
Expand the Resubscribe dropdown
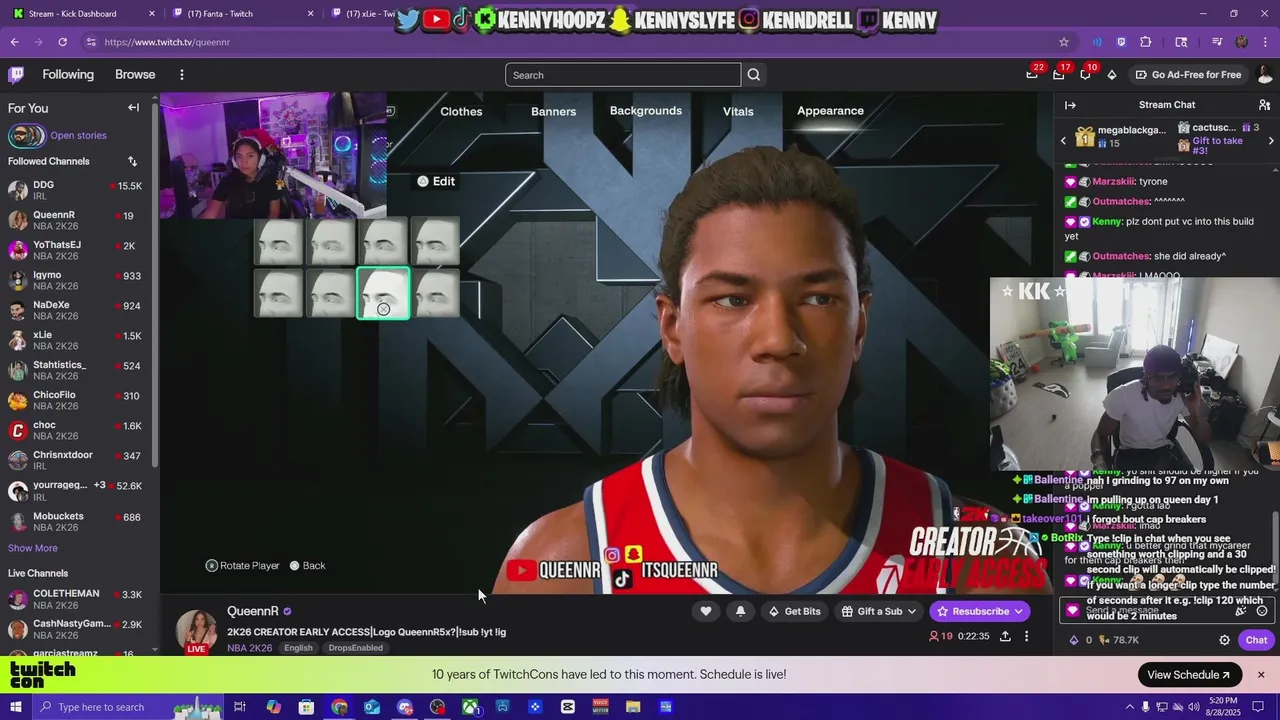(1018, 611)
